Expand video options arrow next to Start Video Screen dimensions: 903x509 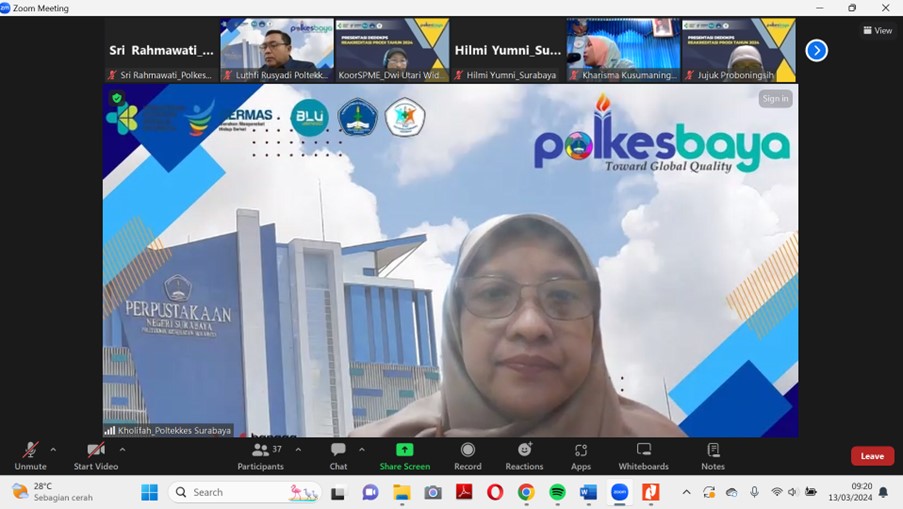(x=122, y=450)
